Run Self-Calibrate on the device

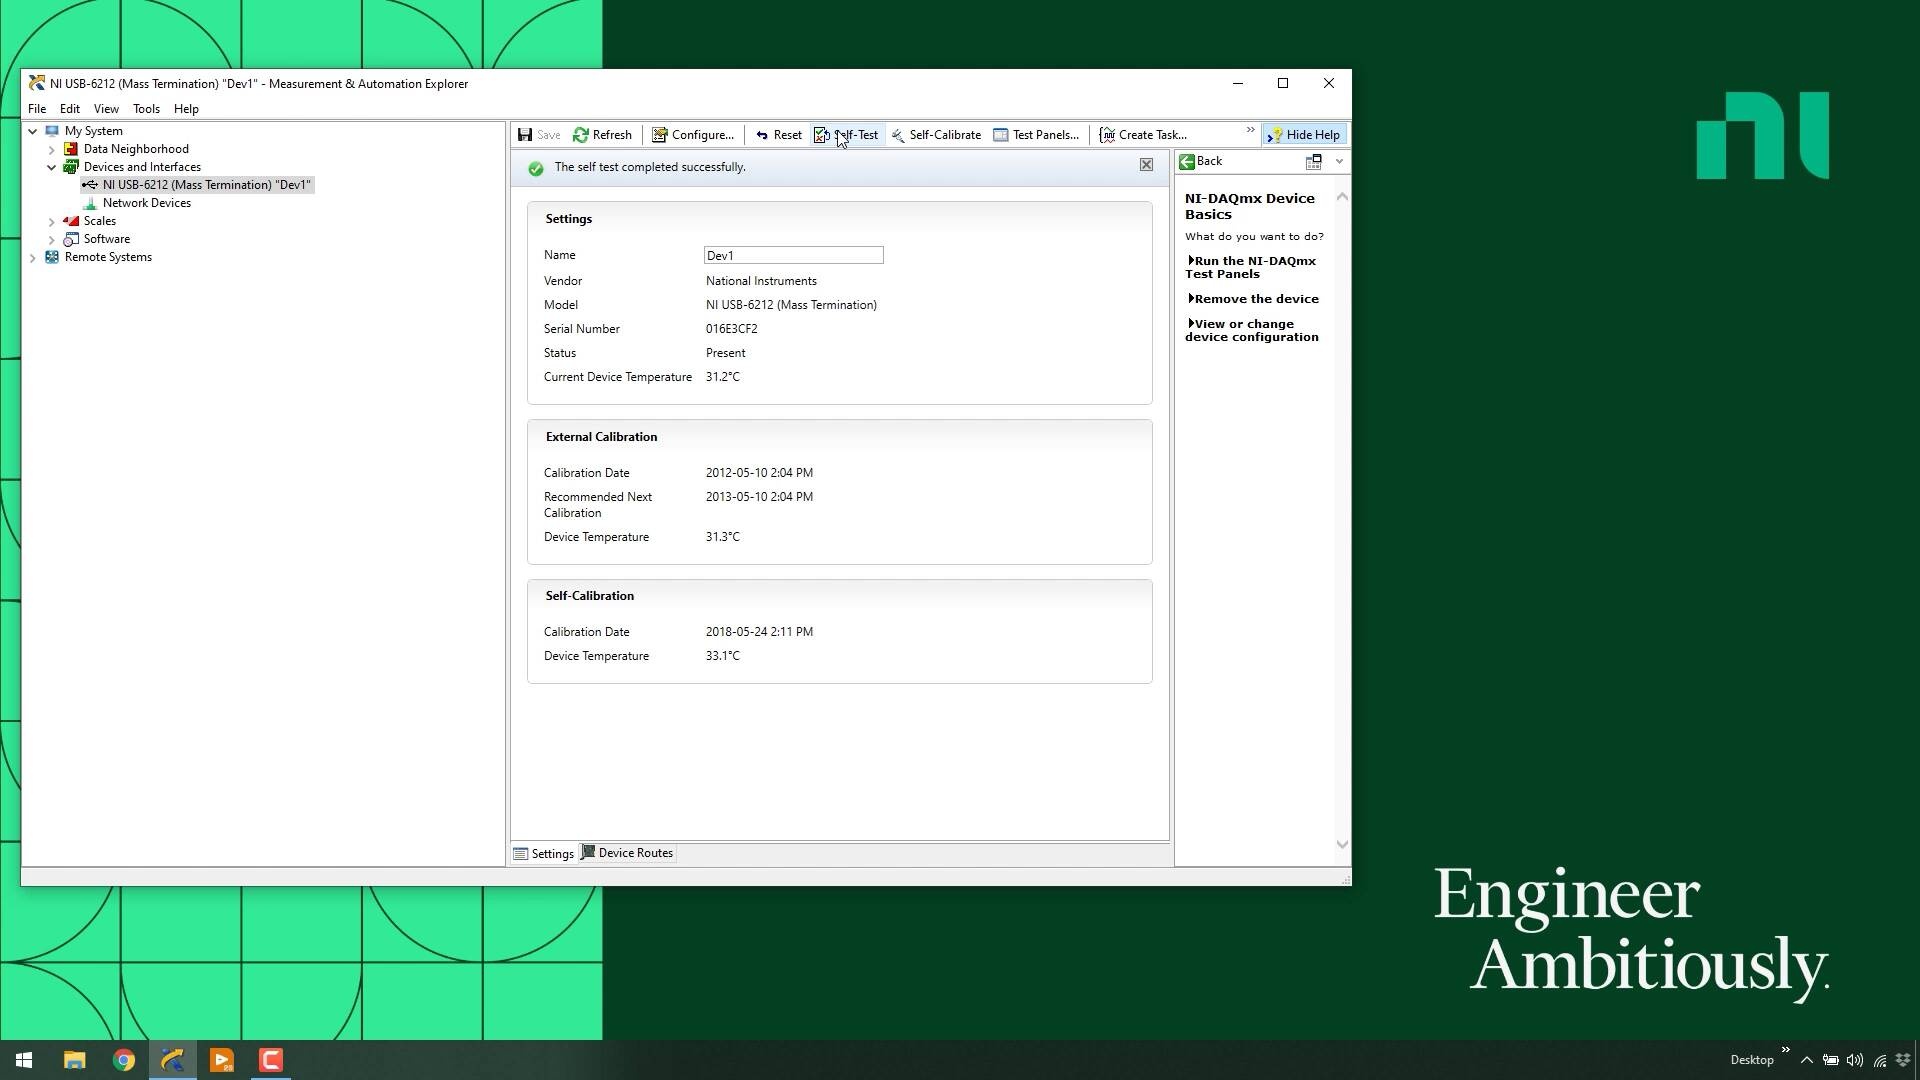pos(935,135)
